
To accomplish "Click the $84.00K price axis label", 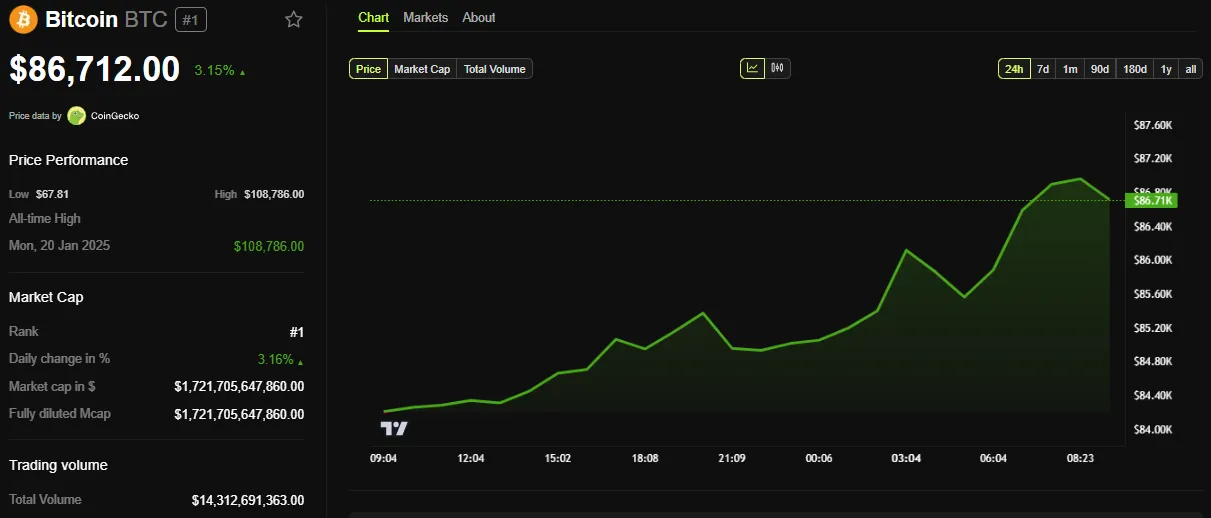I will [1152, 429].
